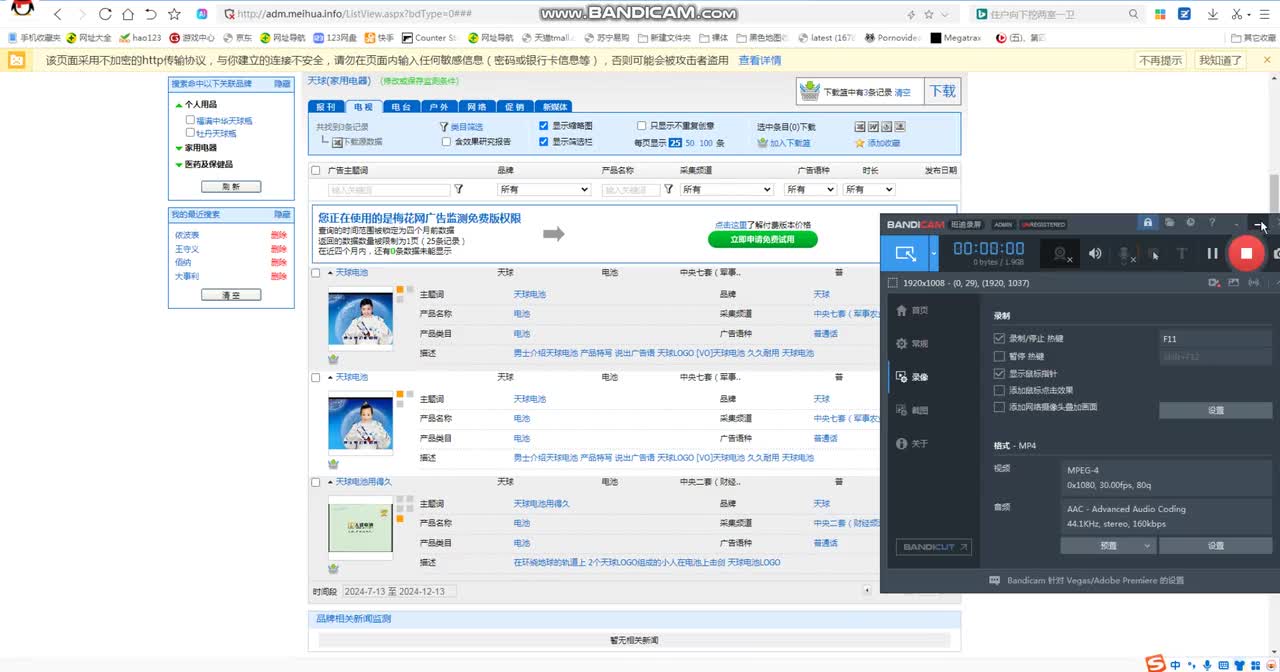Open the 采集频道 filter 所有 dropdown

point(726,189)
